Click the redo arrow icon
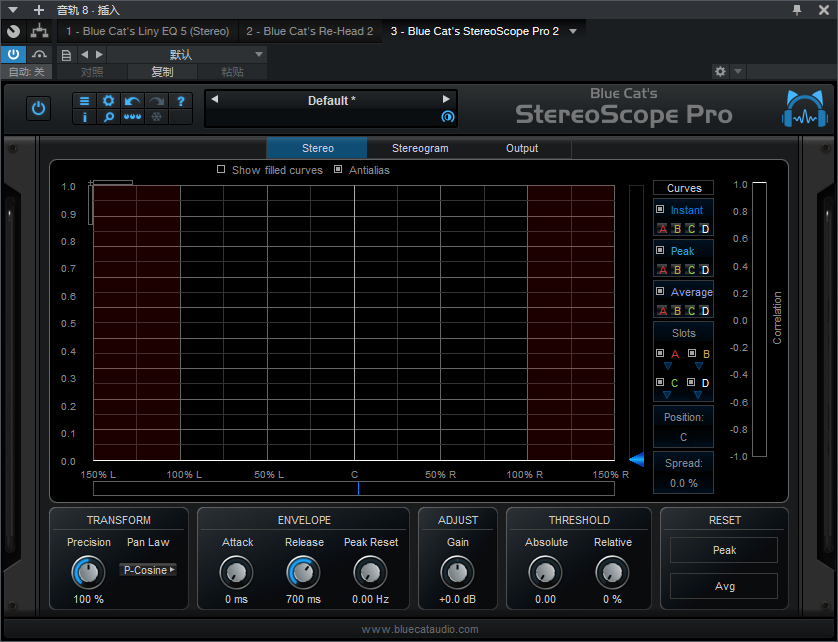Viewport: 838px width, 642px height. click(x=156, y=101)
